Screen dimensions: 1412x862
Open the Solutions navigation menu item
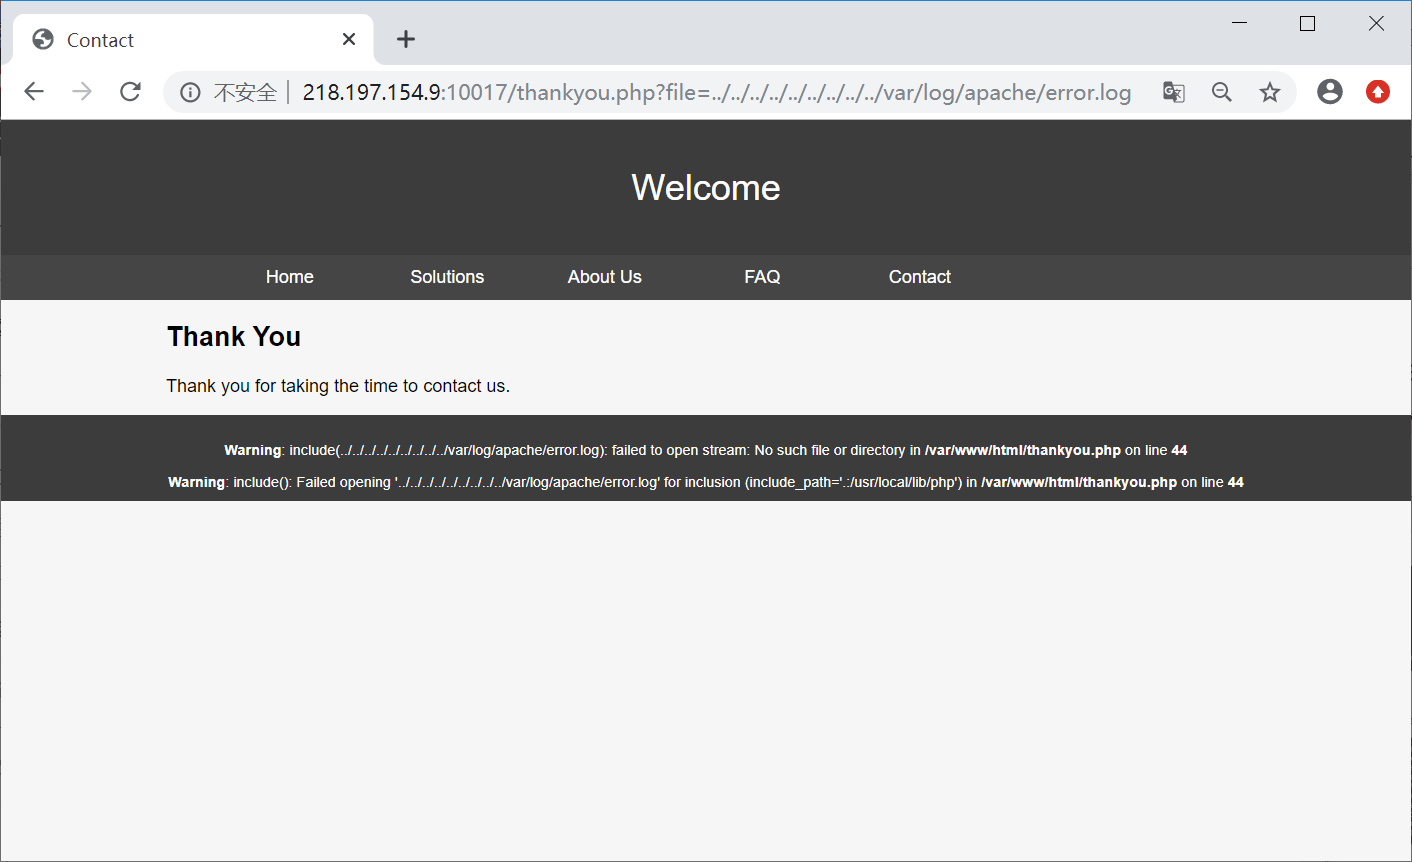[x=447, y=277]
